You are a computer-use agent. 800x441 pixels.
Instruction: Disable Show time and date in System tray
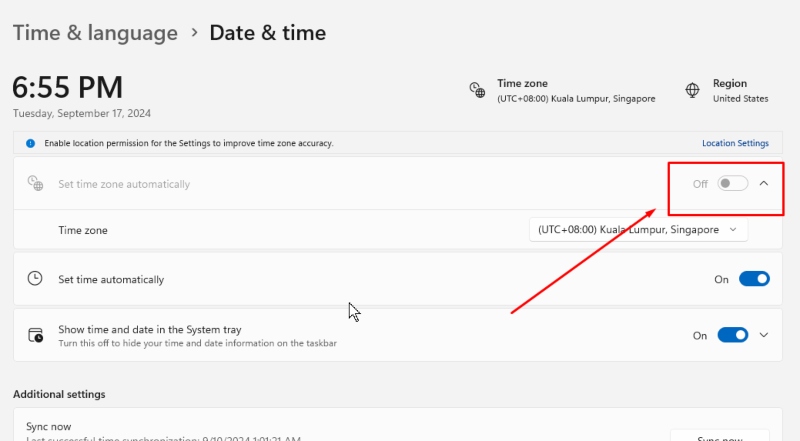(x=733, y=335)
